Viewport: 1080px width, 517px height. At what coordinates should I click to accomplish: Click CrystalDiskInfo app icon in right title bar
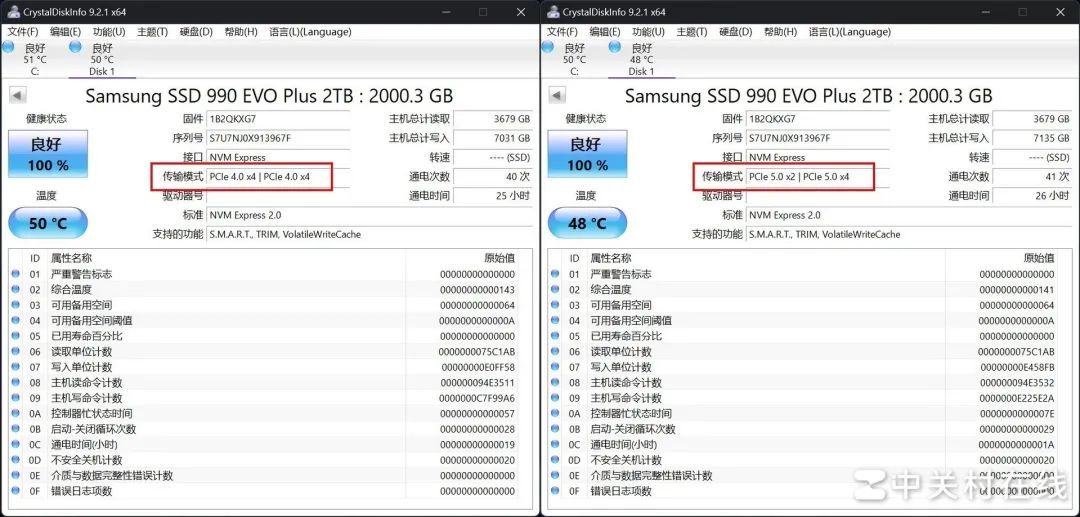click(x=552, y=12)
